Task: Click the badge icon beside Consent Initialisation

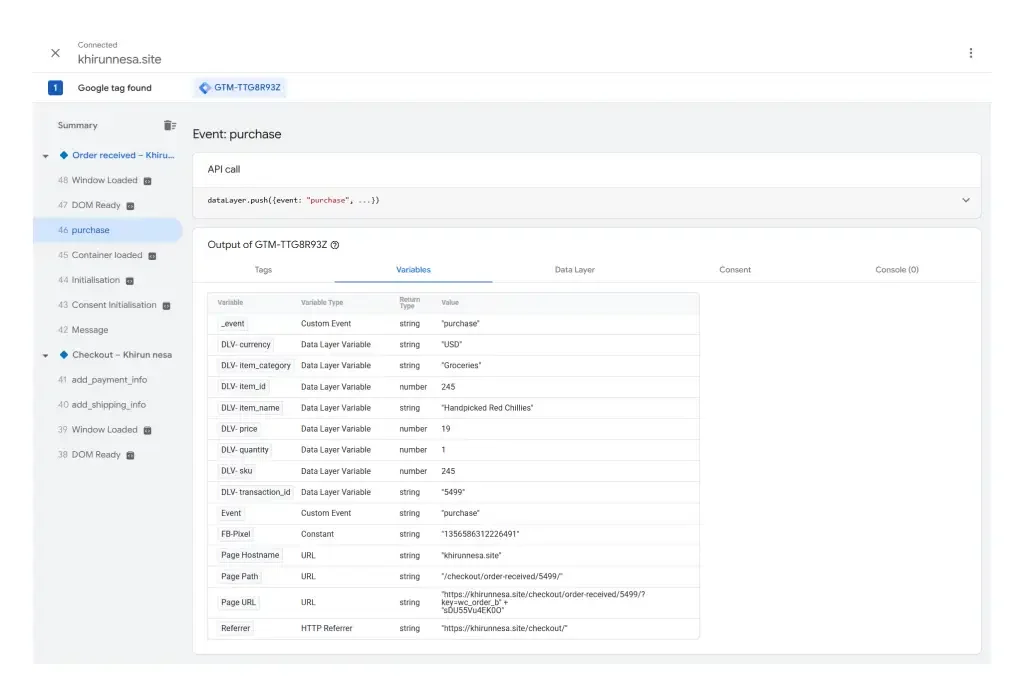Action: [x=166, y=306]
